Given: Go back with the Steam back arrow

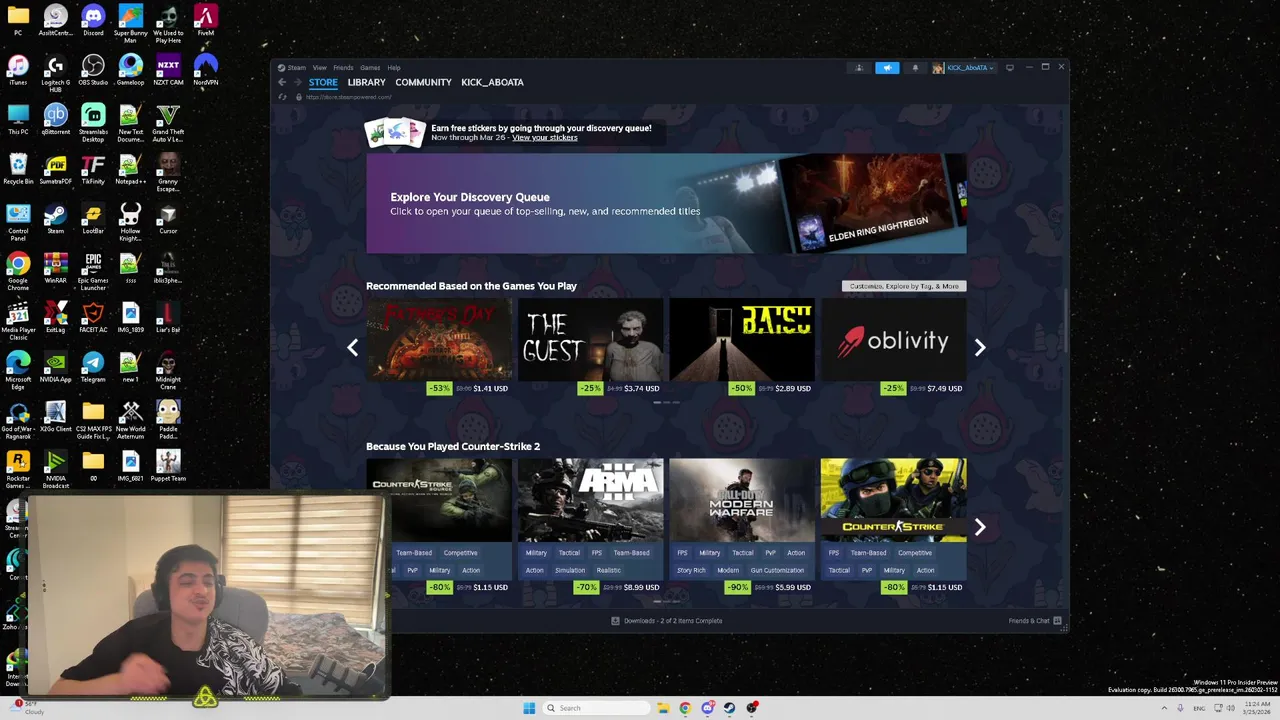Looking at the screenshot, I should pos(282,82).
